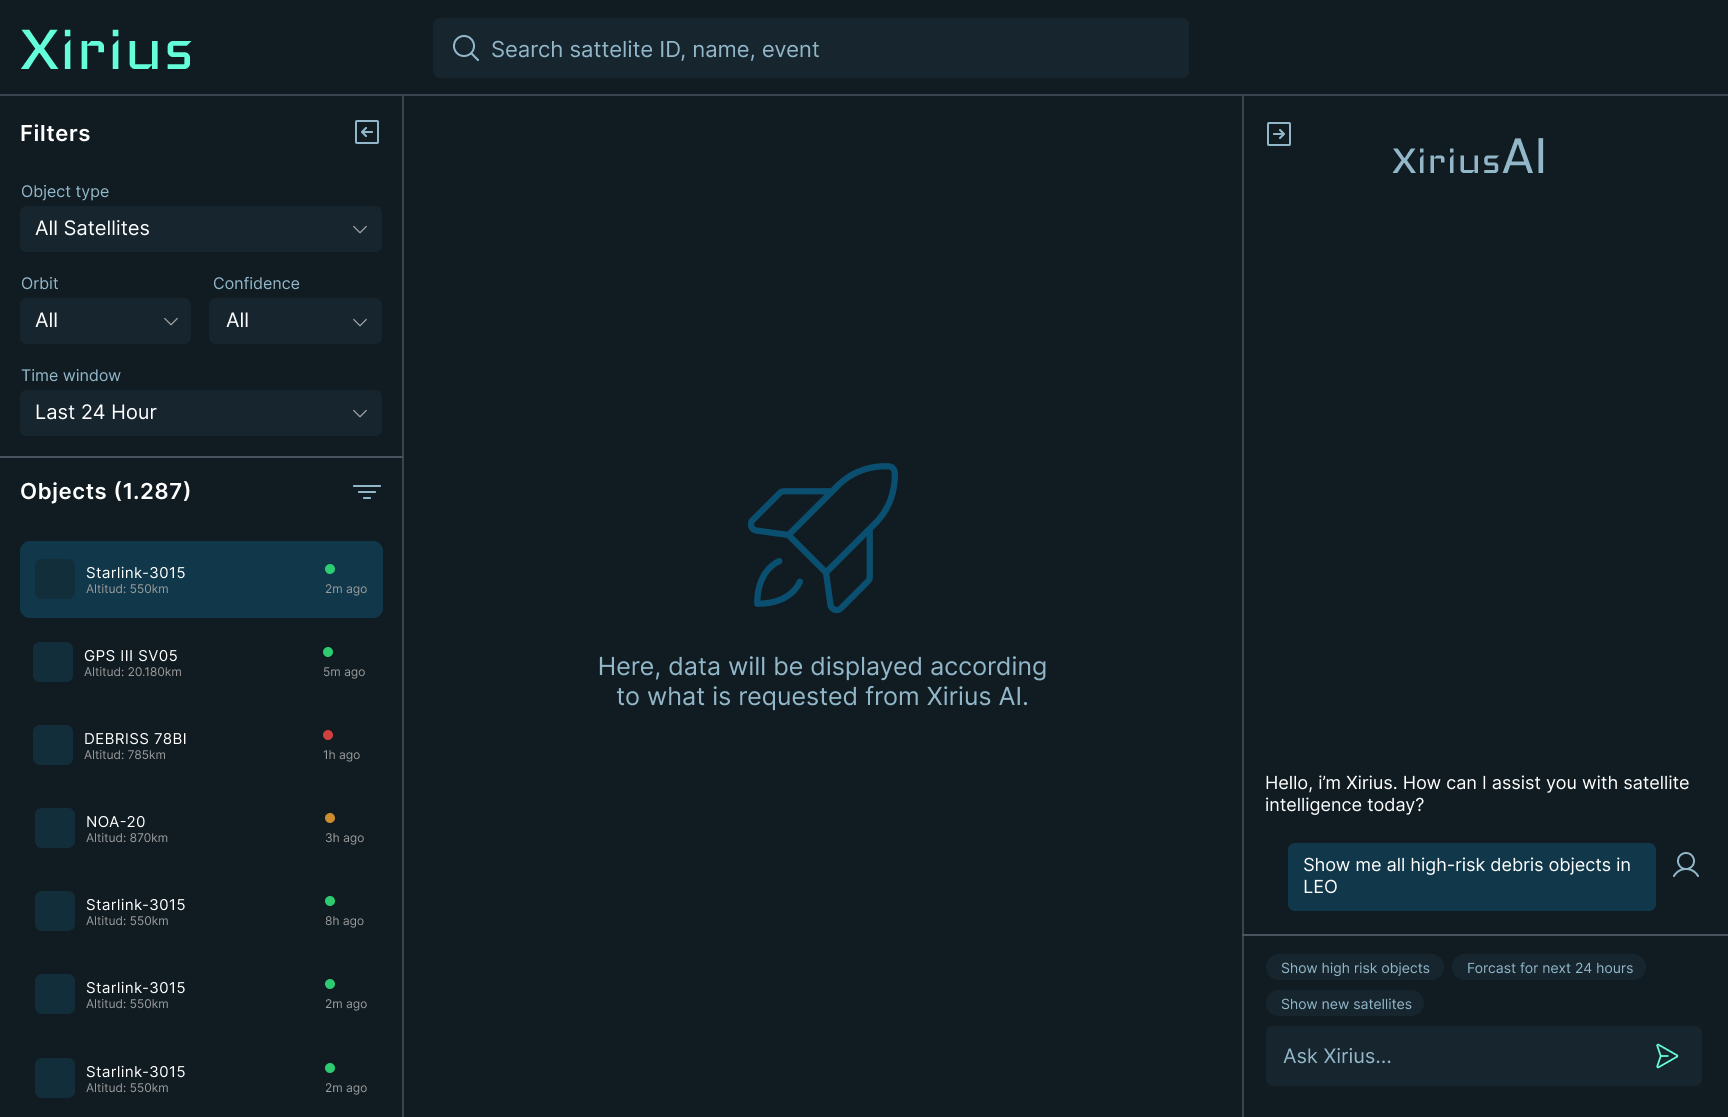This screenshot has width=1728, height=1117.
Task: Click the Xirius logo
Action: 106,49
